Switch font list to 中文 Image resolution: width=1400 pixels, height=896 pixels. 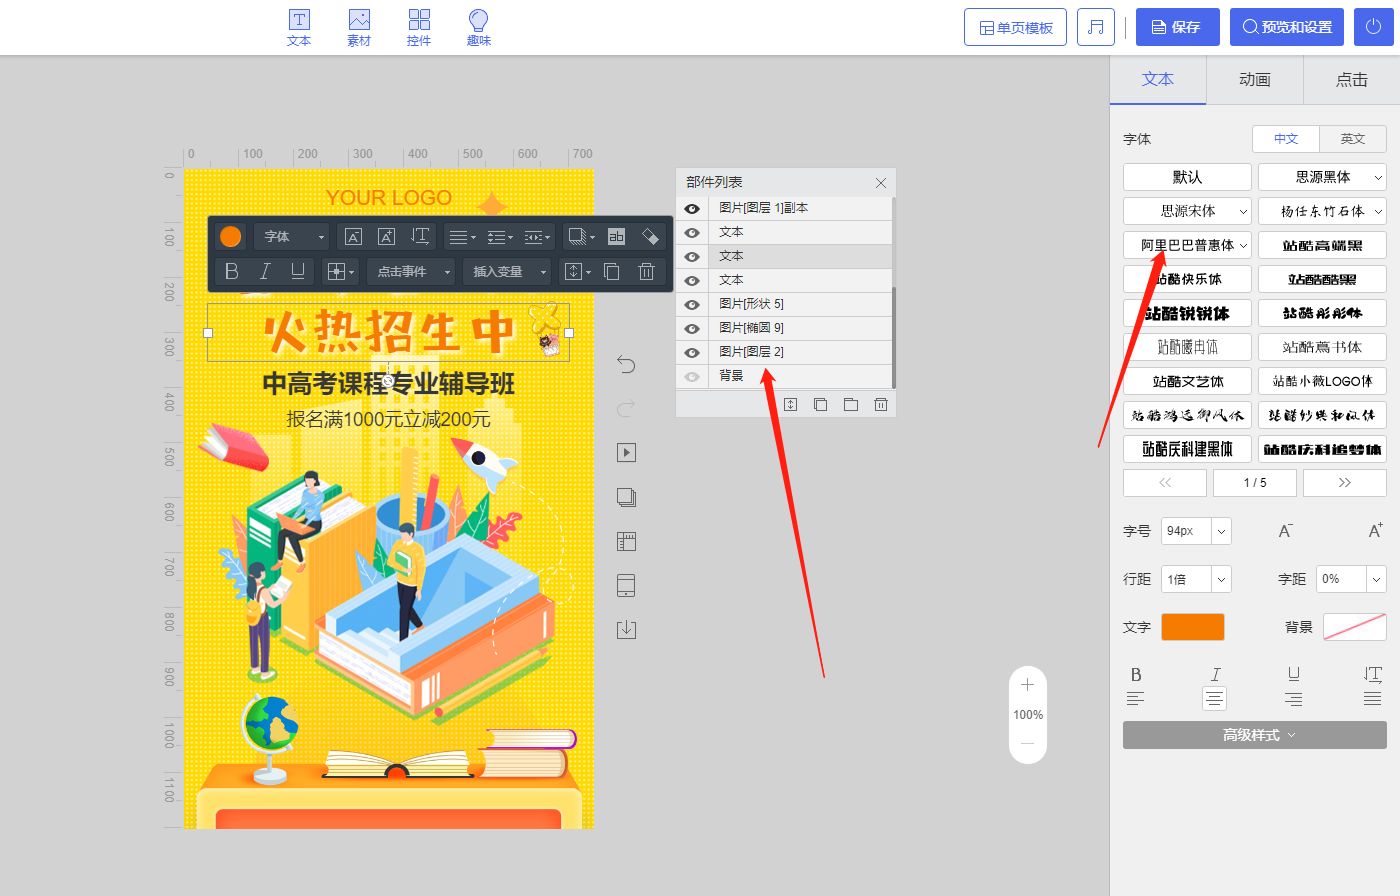point(1286,139)
